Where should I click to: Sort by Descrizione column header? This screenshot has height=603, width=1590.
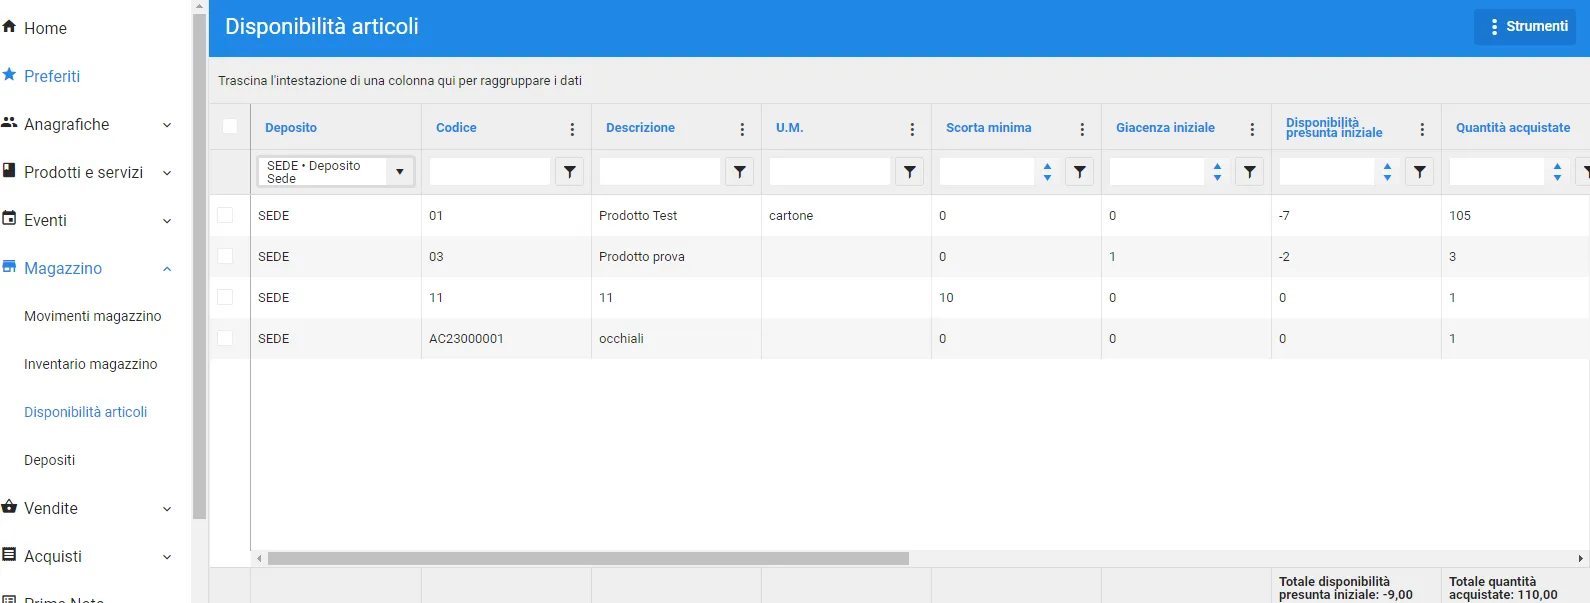coord(640,128)
